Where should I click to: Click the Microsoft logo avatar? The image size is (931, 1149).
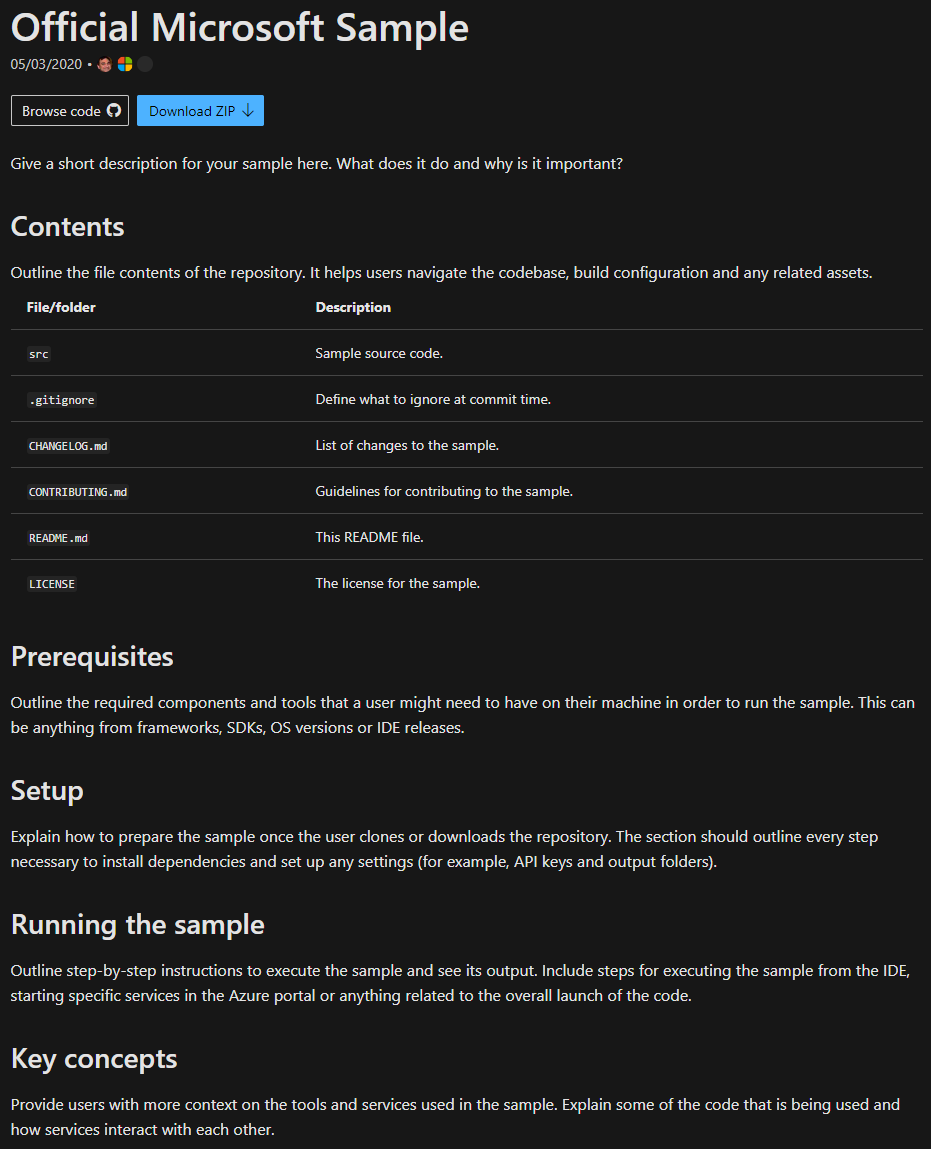124,64
